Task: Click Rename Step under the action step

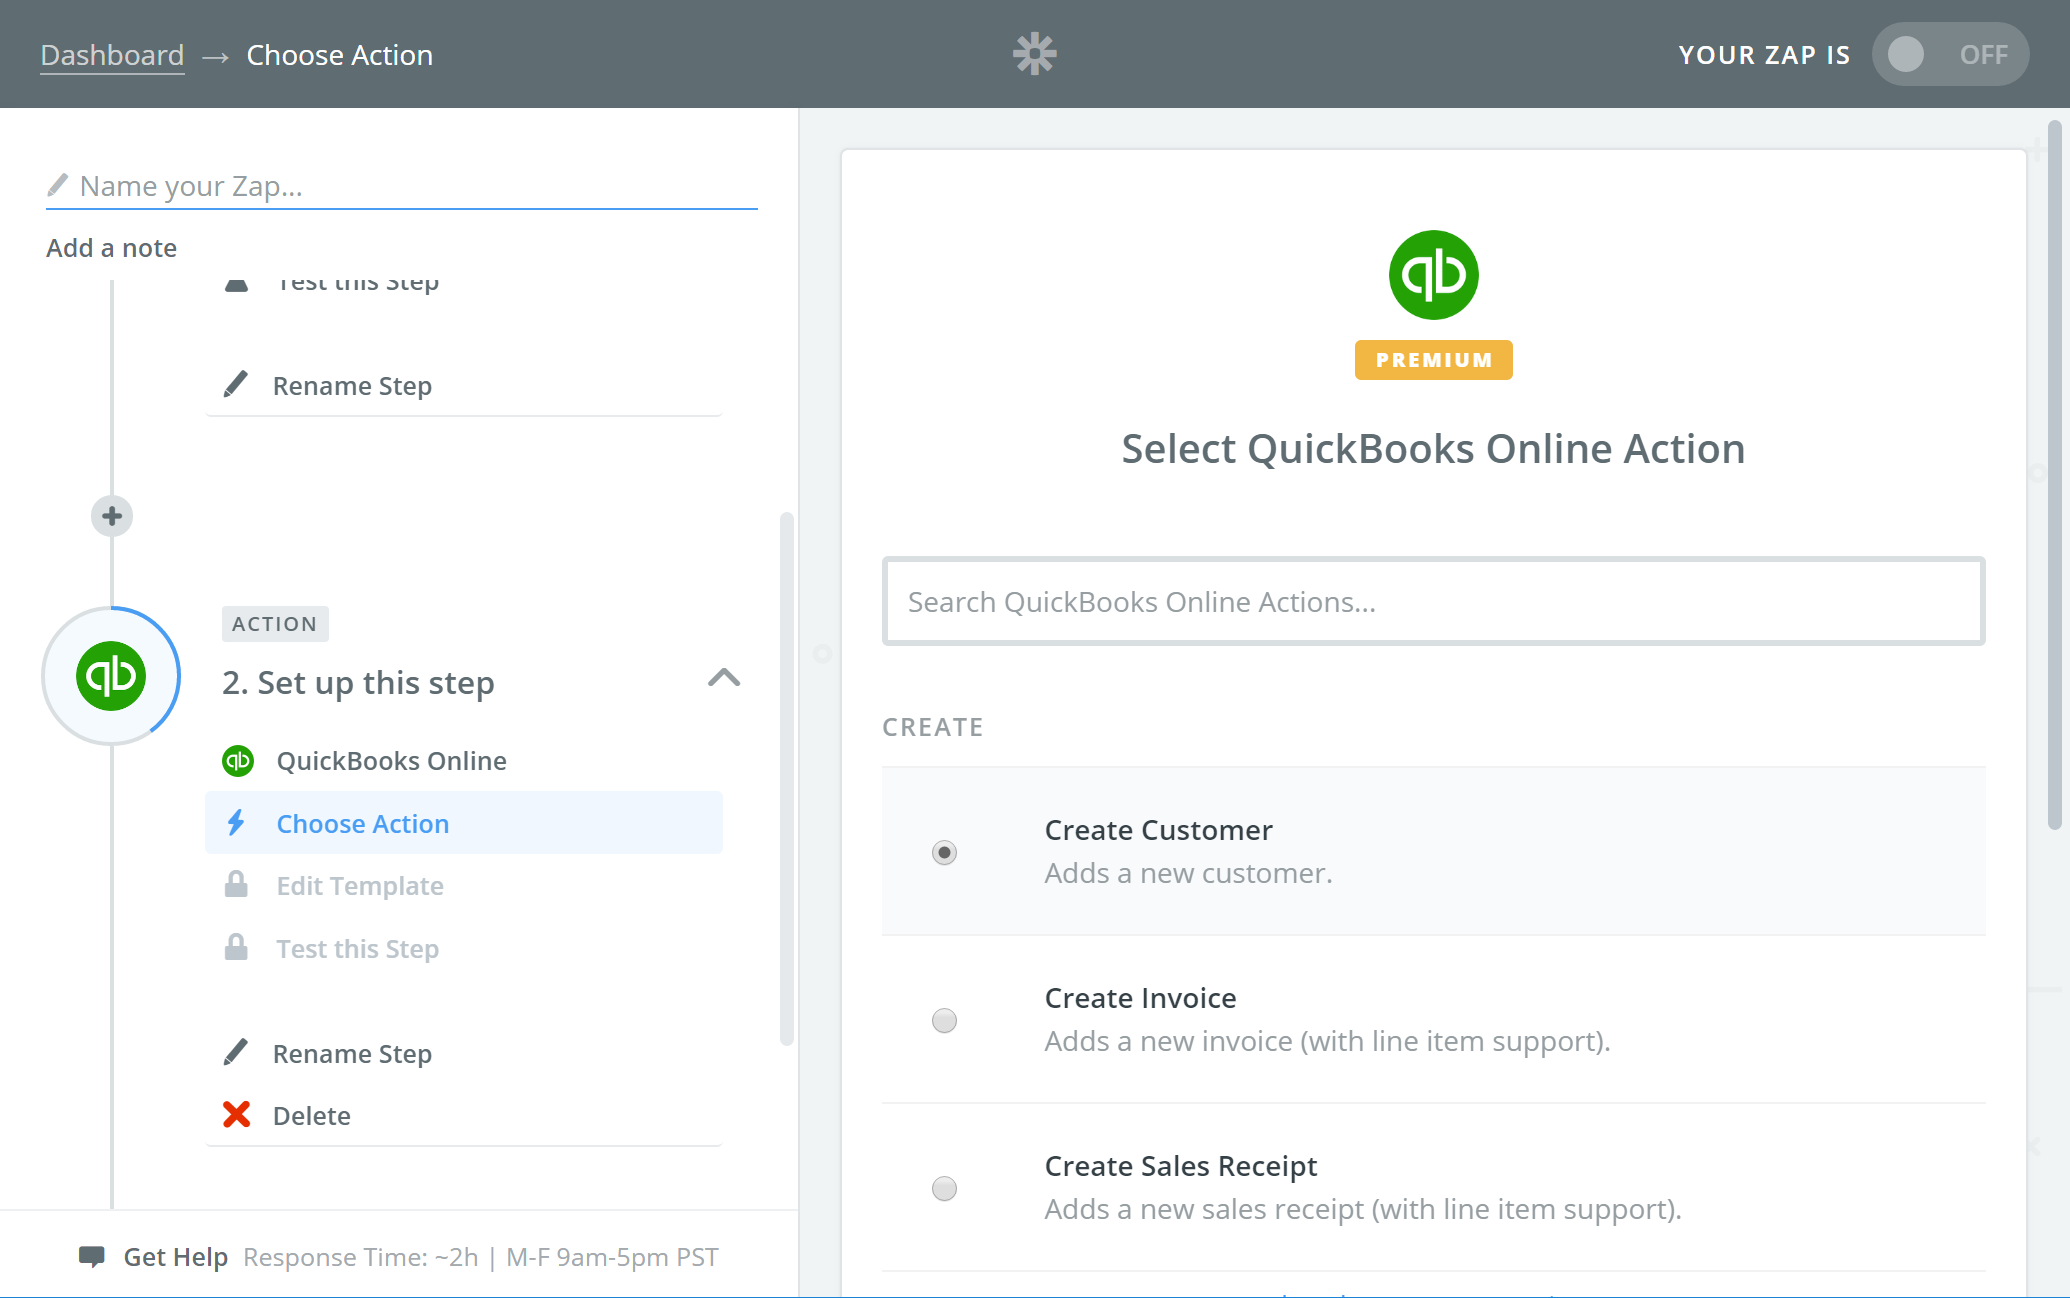Action: tap(352, 1054)
